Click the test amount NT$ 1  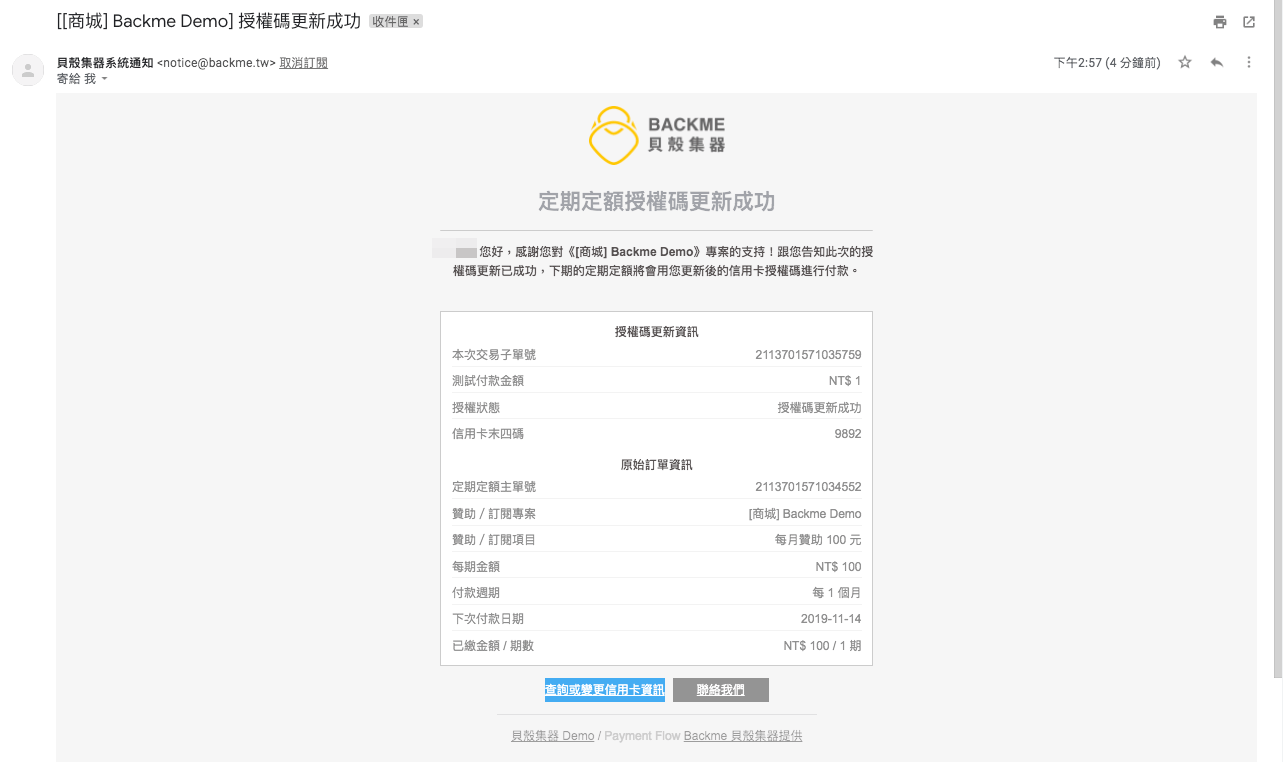click(x=845, y=381)
